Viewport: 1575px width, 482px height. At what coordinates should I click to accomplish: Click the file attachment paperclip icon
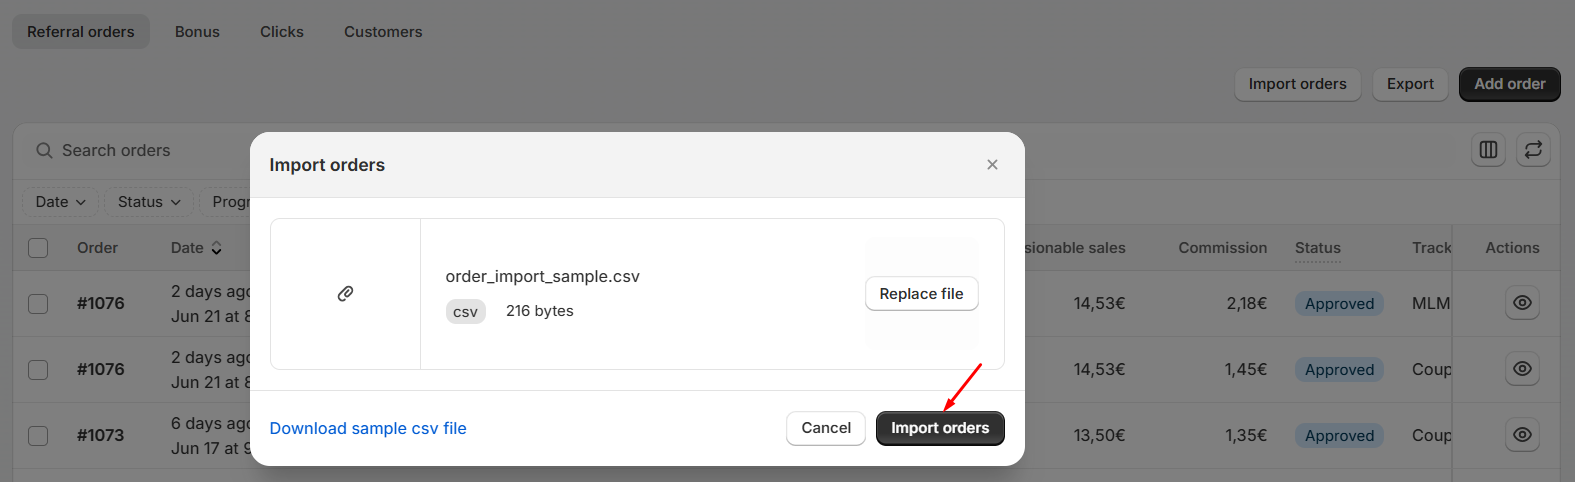pos(345,294)
